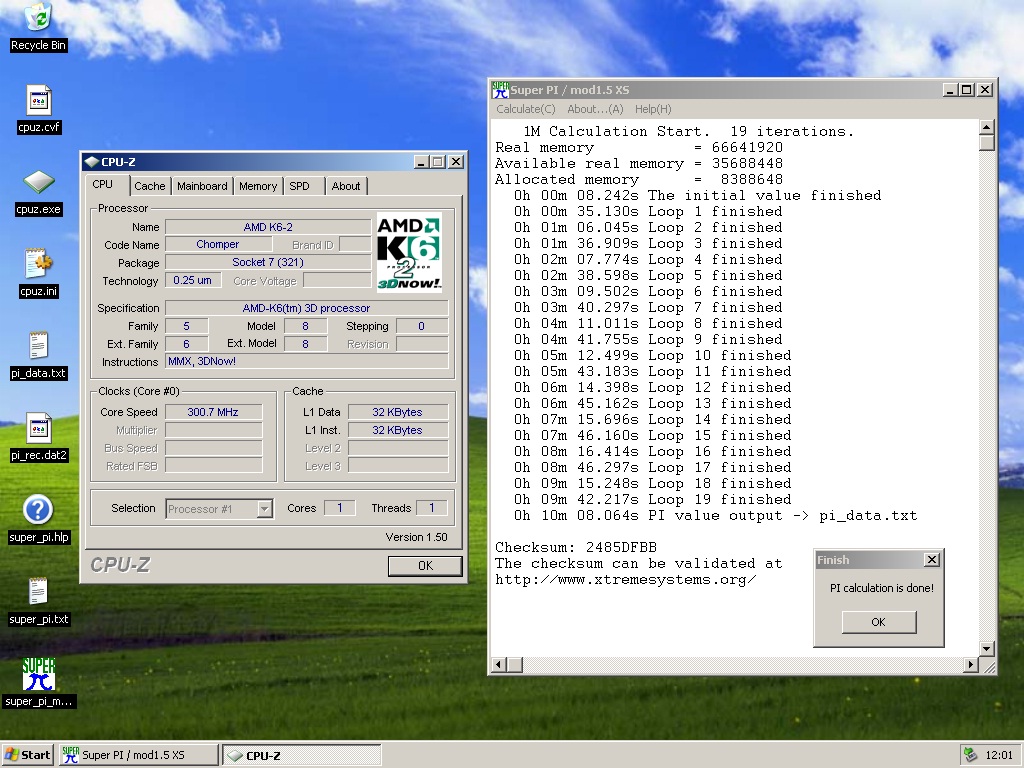Click the Checksum: 2485DFBB line
1024x768 pixels.
(576, 548)
